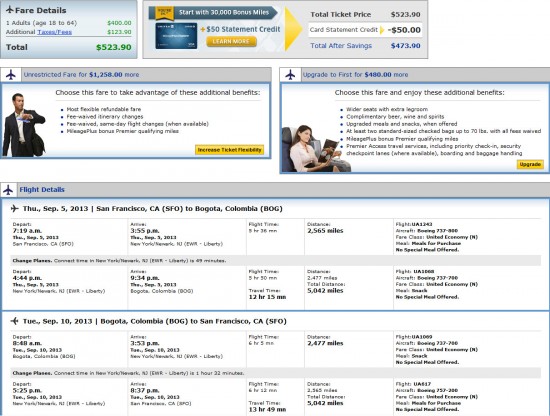Click the businessman photo in Unrestricted Fare panel

coord(24,125)
